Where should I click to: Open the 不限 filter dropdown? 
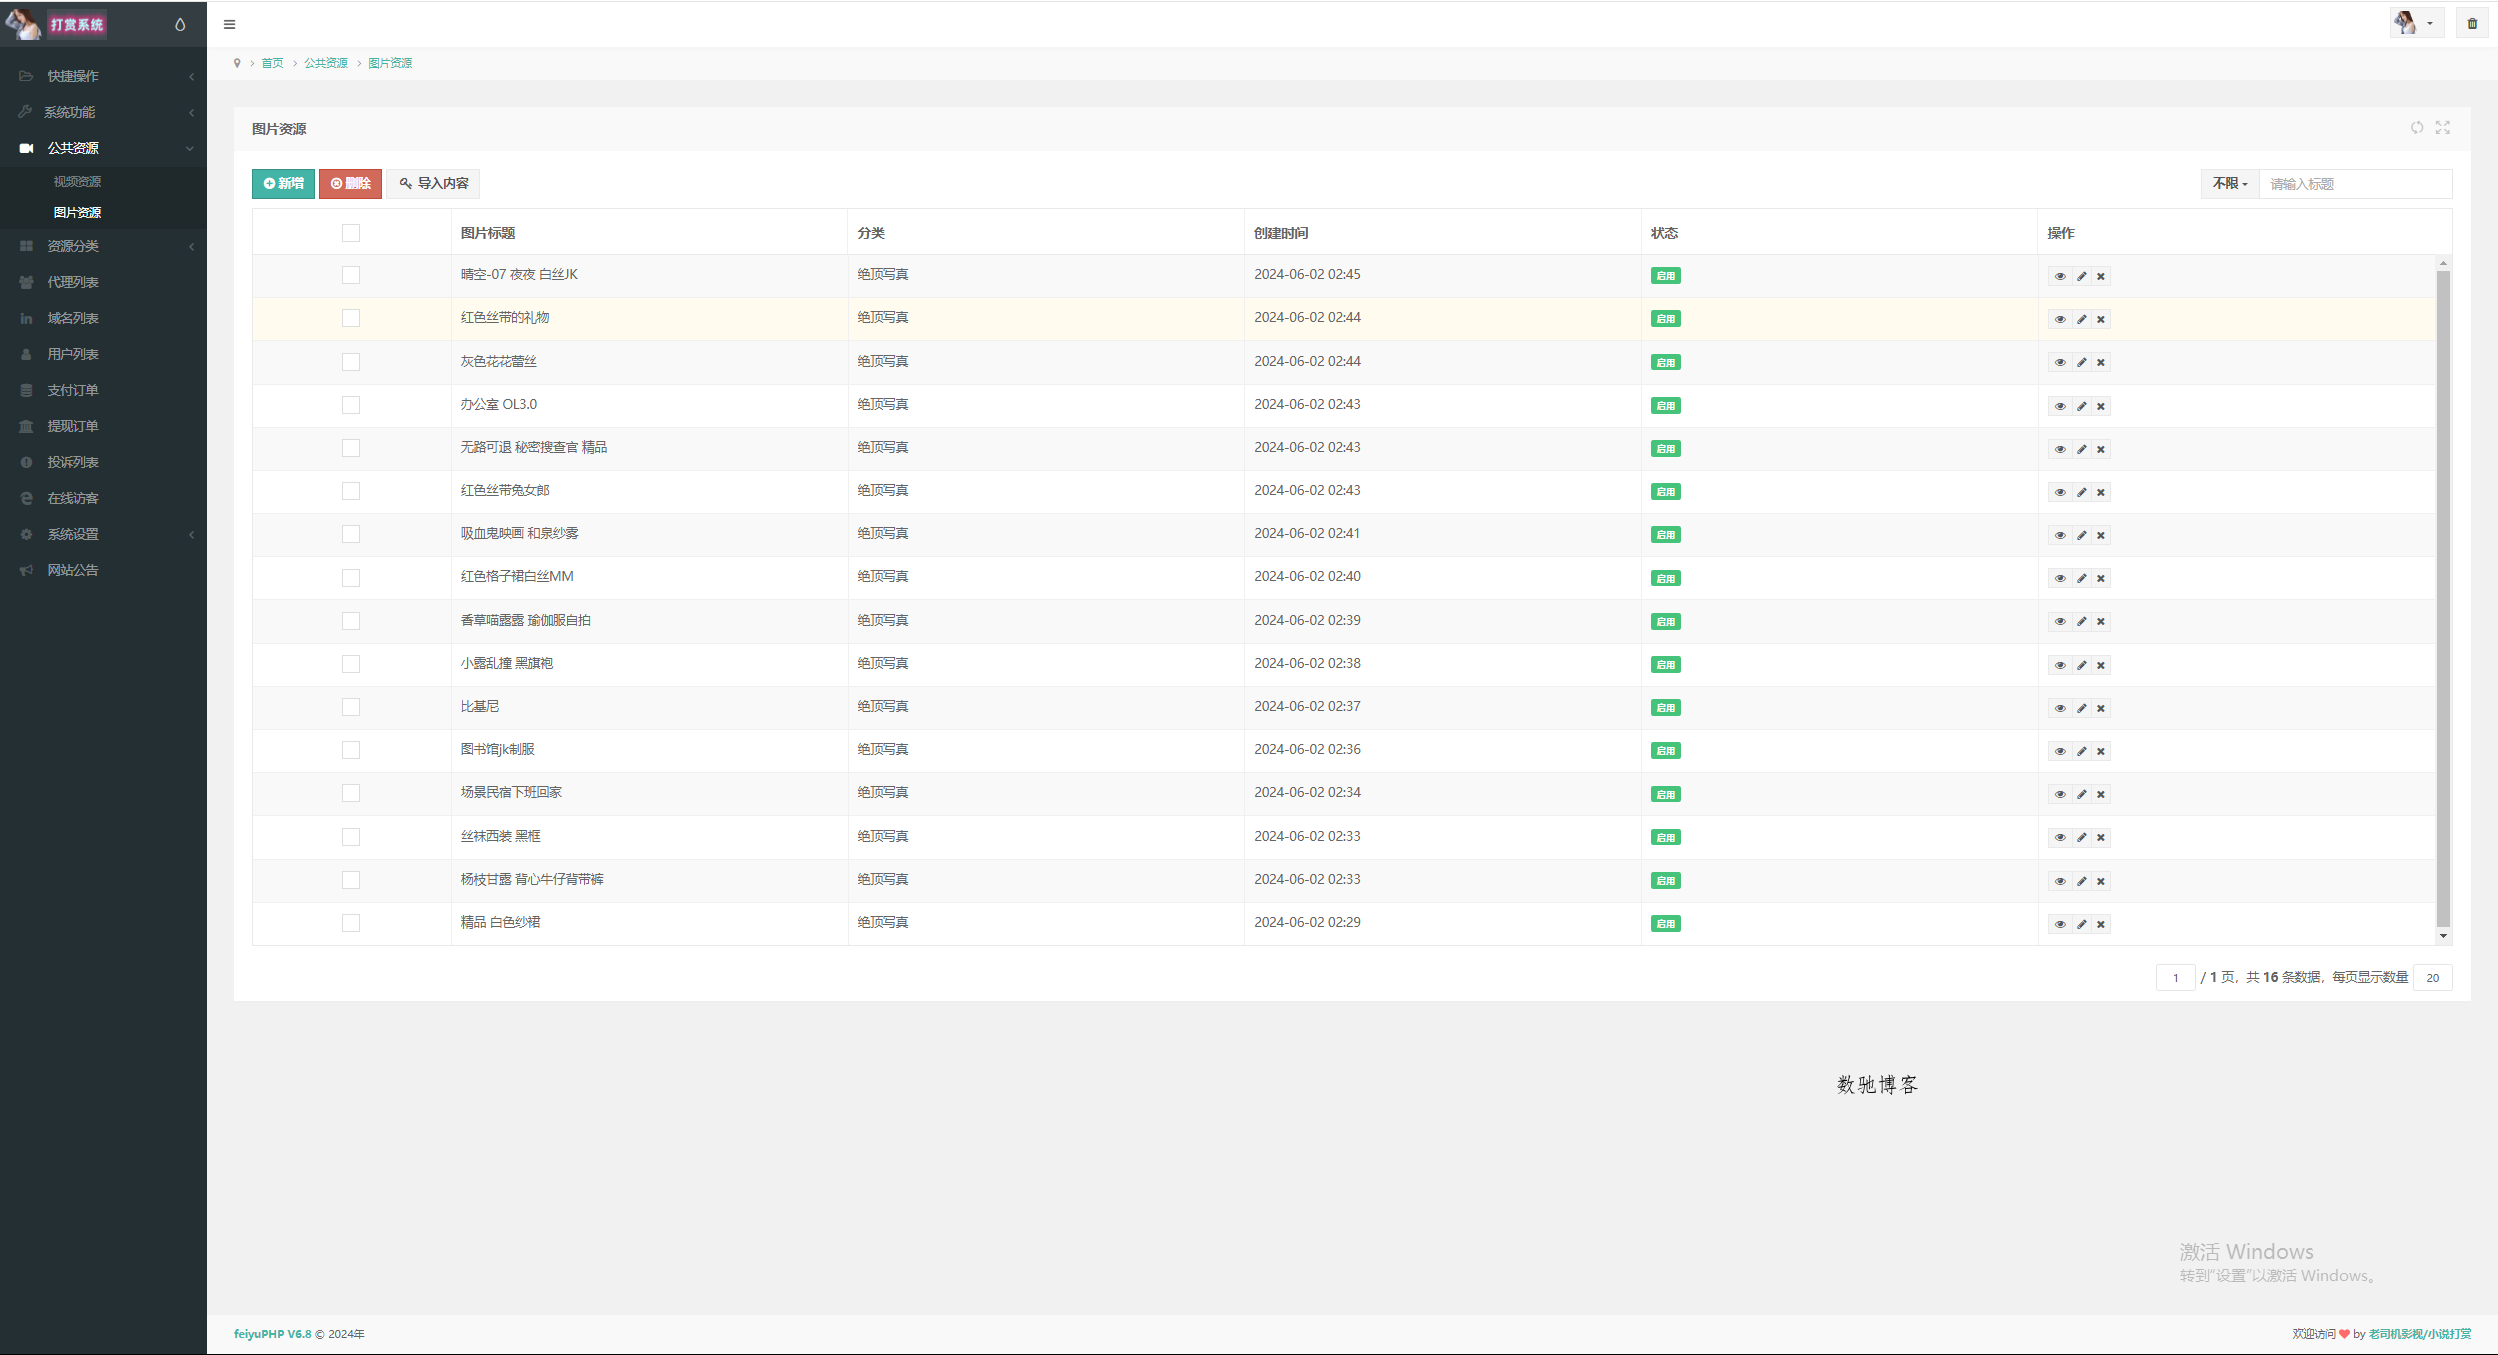pos(2230,184)
